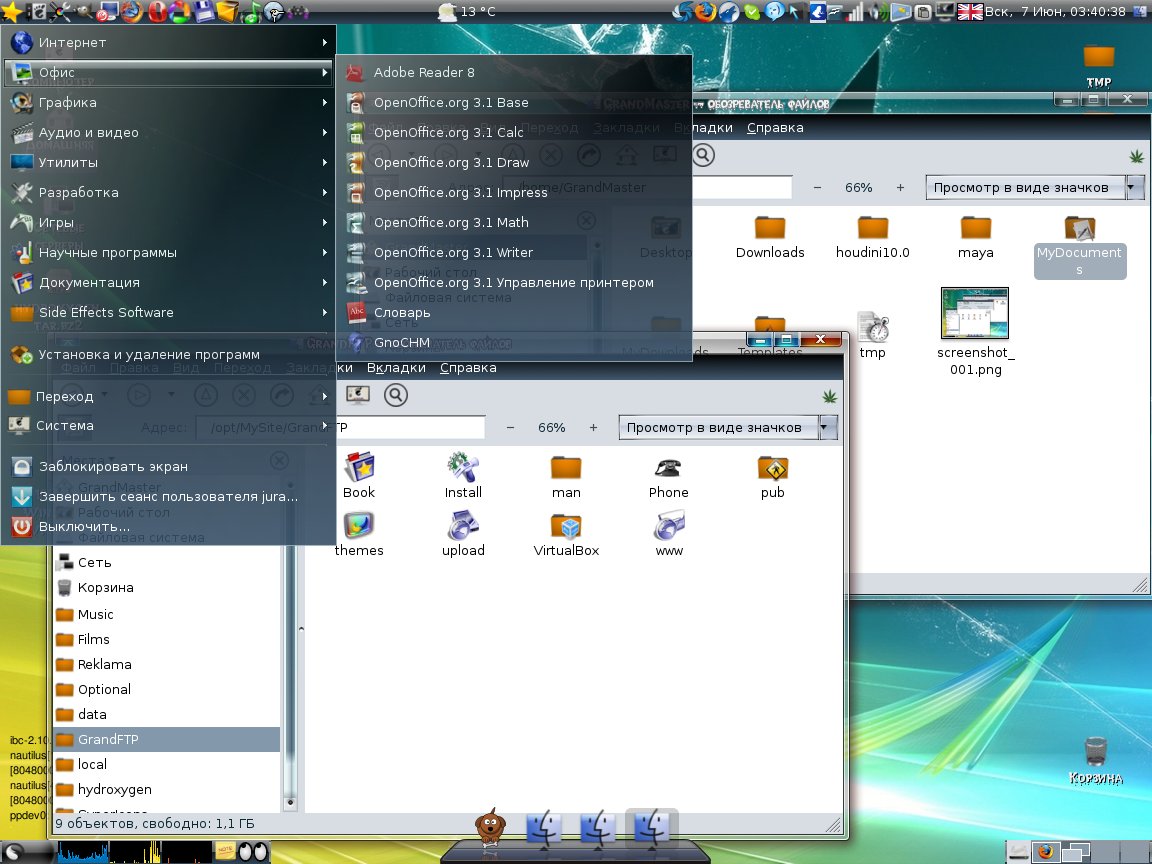Select Reklama bookmark in sidebar
1152x864 pixels.
(167, 664)
